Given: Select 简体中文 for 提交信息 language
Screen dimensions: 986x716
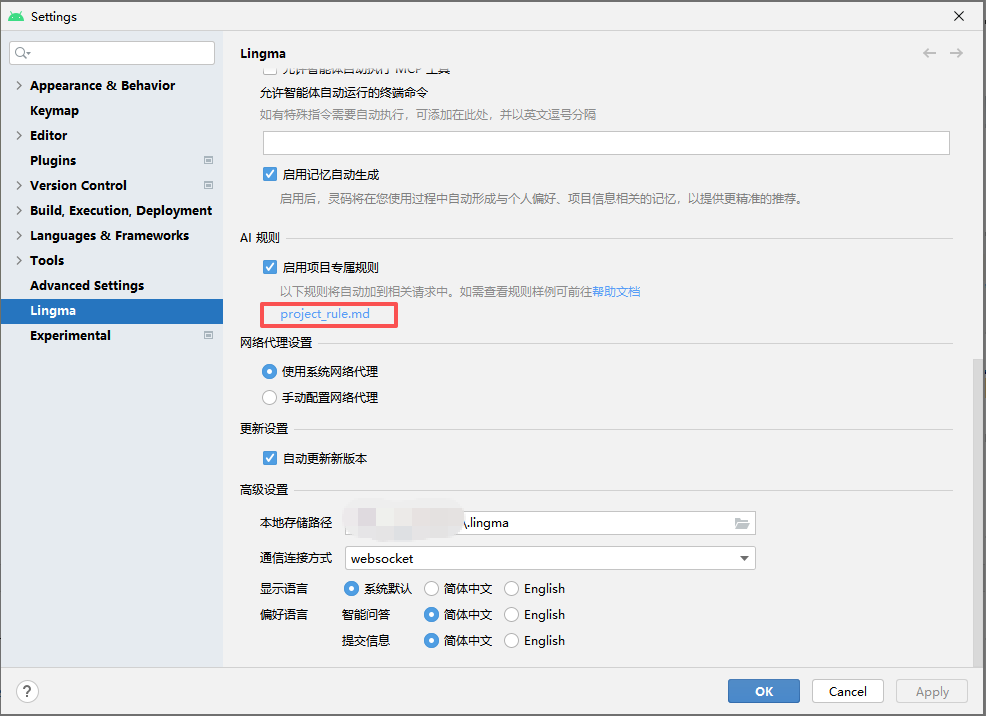Looking at the screenshot, I should coord(431,641).
